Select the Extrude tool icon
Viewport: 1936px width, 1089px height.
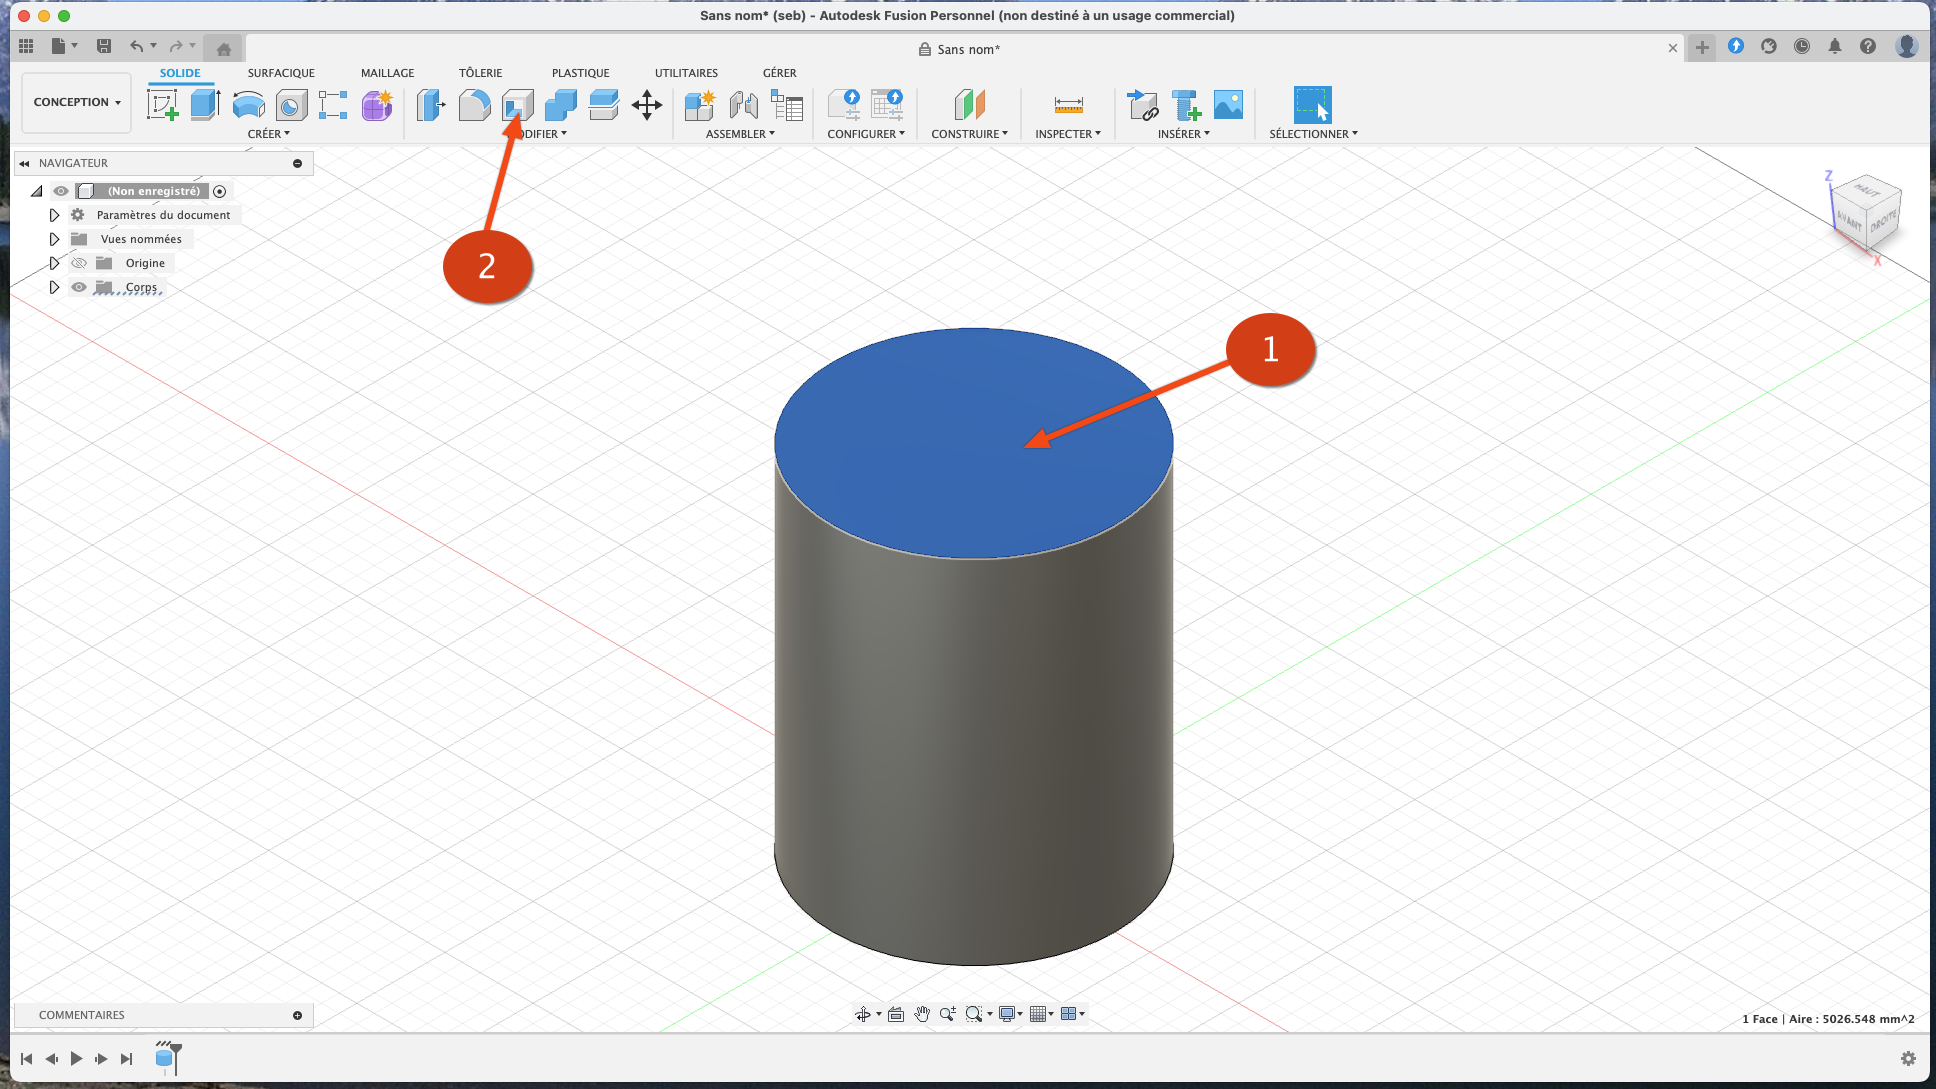click(x=205, y=104)
